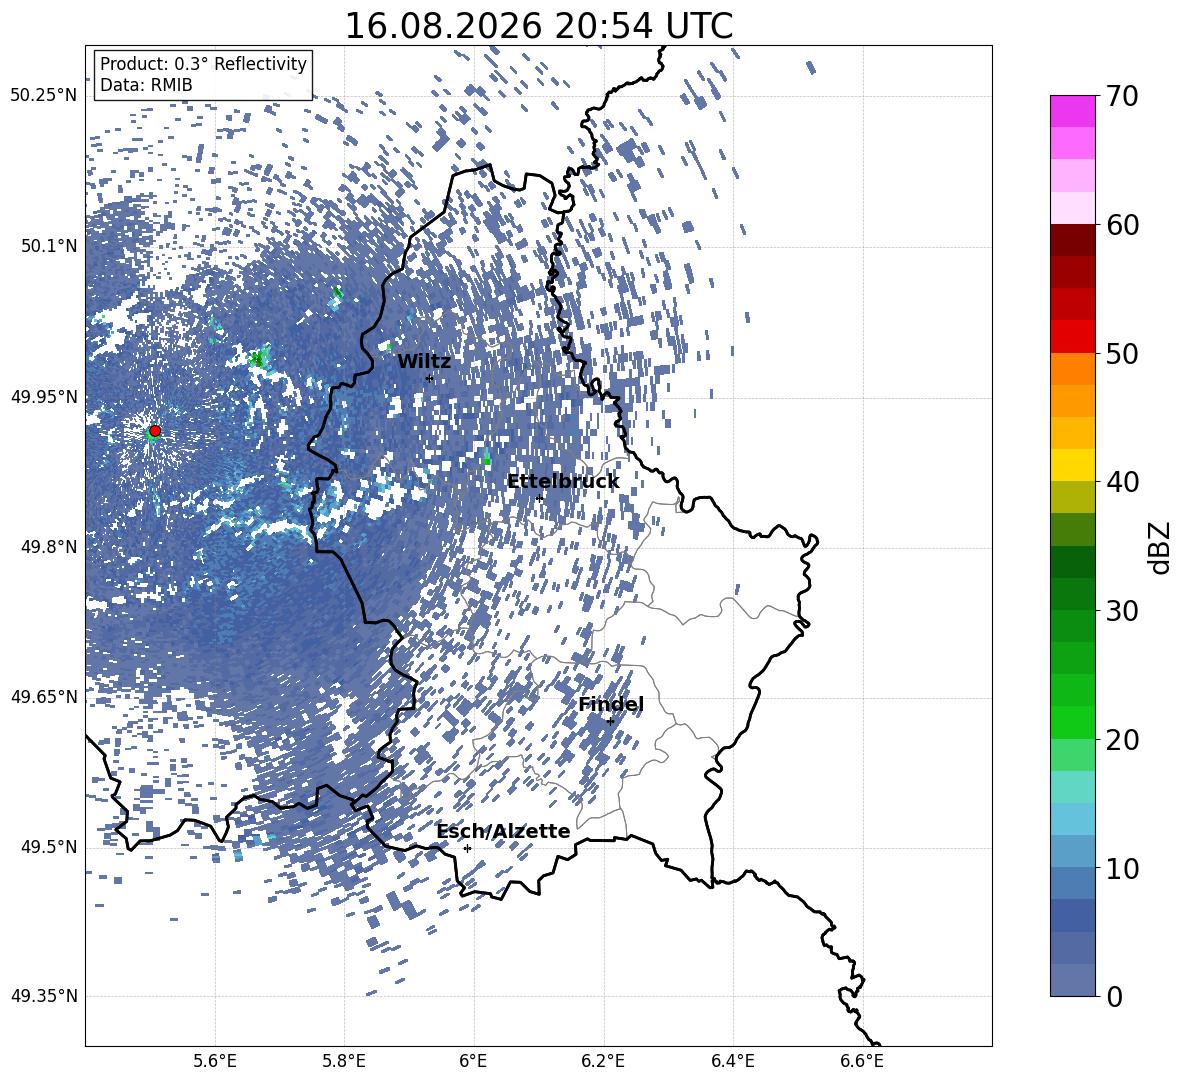The image size is (1184, 1081).
Task: Click the yellow 40 dBZ colorbar band
Action: pyautogui.click(x=1072, y=465)
